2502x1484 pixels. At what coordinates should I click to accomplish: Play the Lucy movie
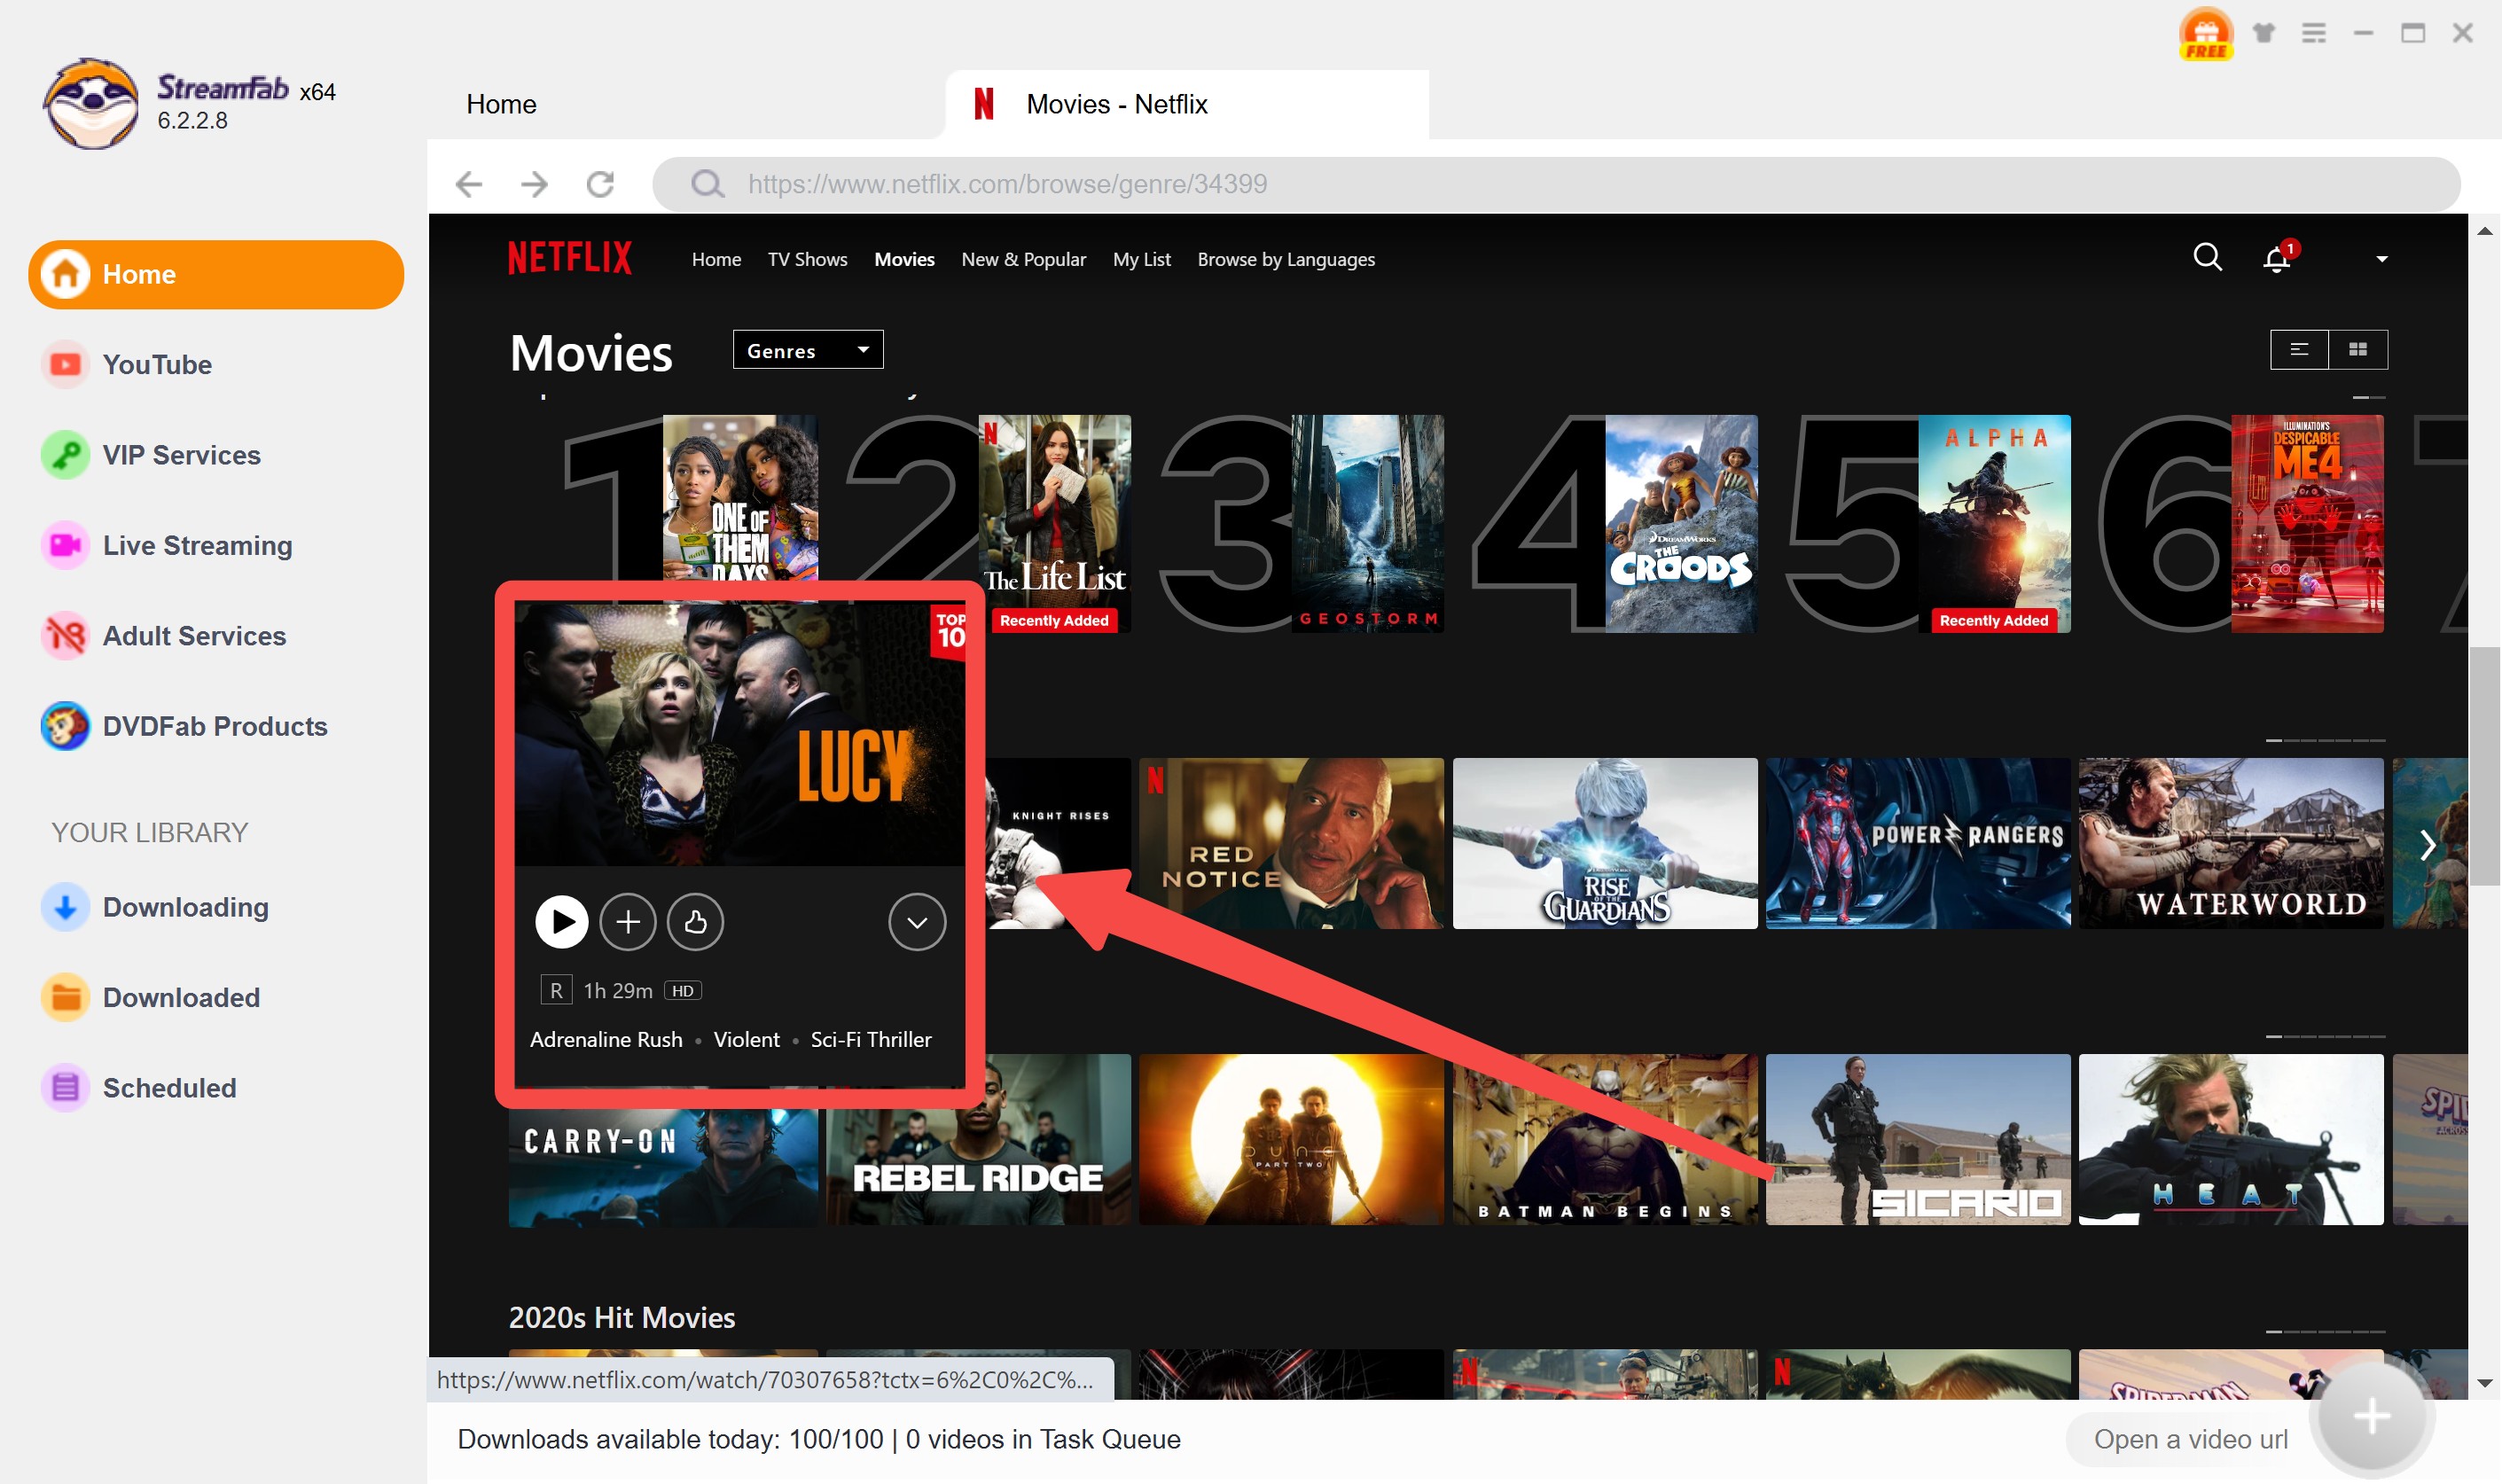[562, 922]
